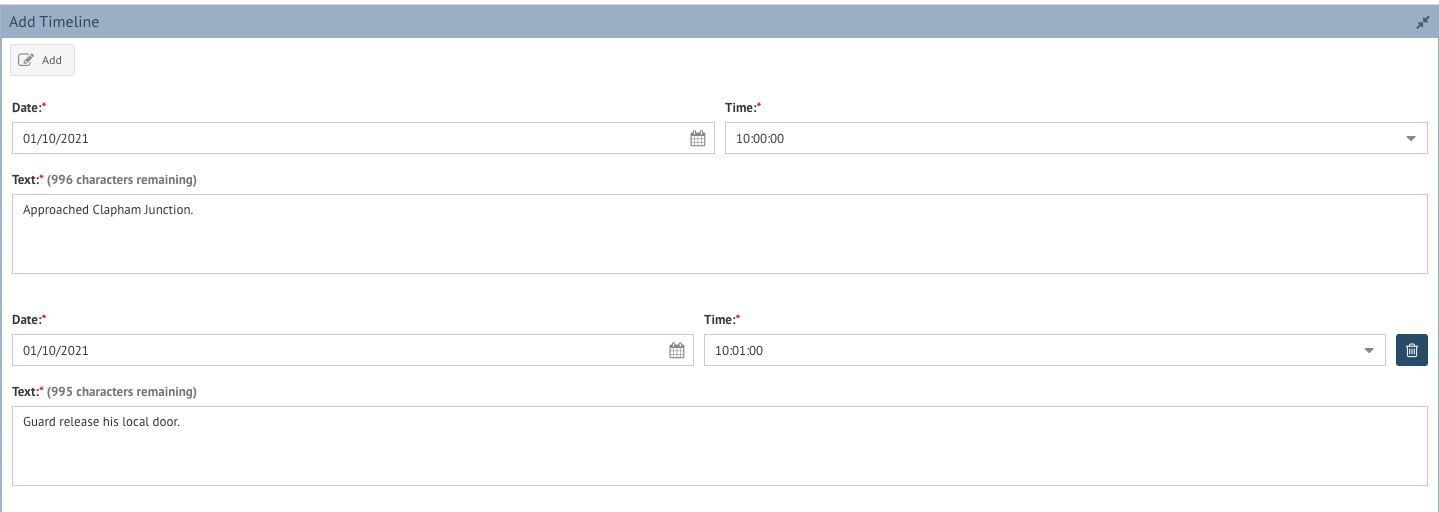Expand the second time field's arrow

1369,351
